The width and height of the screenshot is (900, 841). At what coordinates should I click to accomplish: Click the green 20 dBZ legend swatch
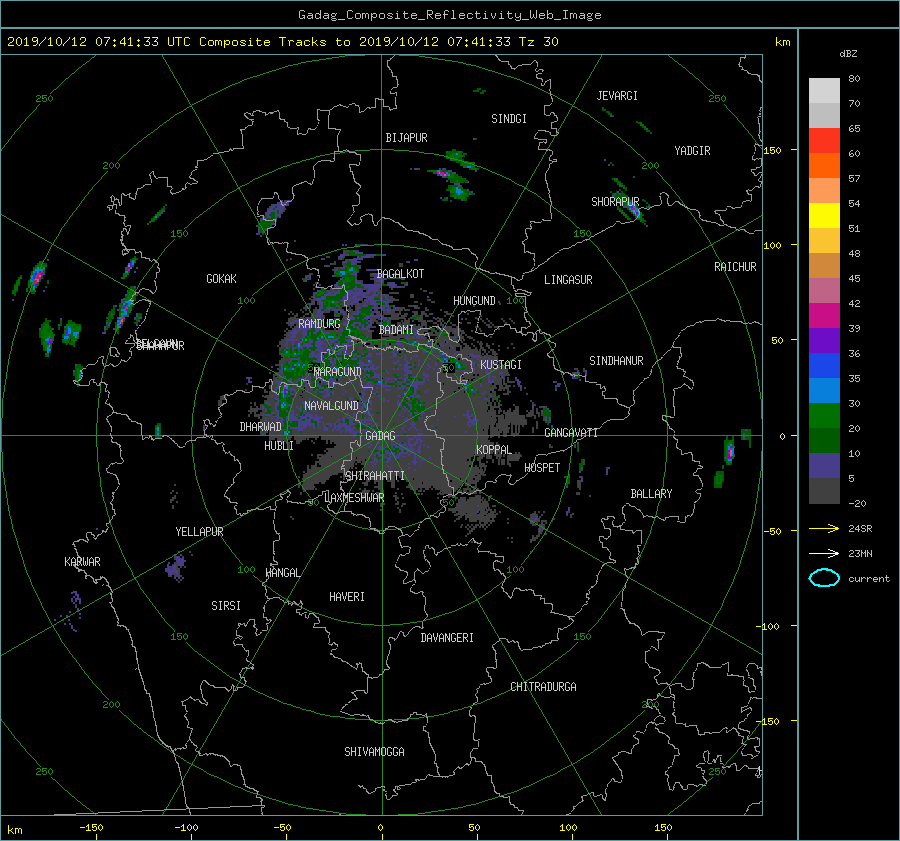[824, 416]
